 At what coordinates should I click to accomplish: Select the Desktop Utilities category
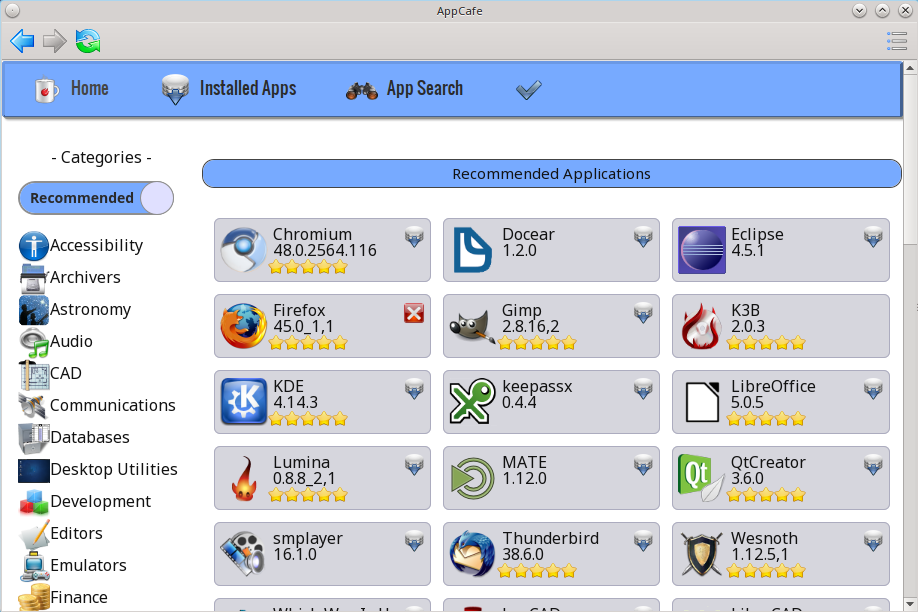click(x=98, y=470)
